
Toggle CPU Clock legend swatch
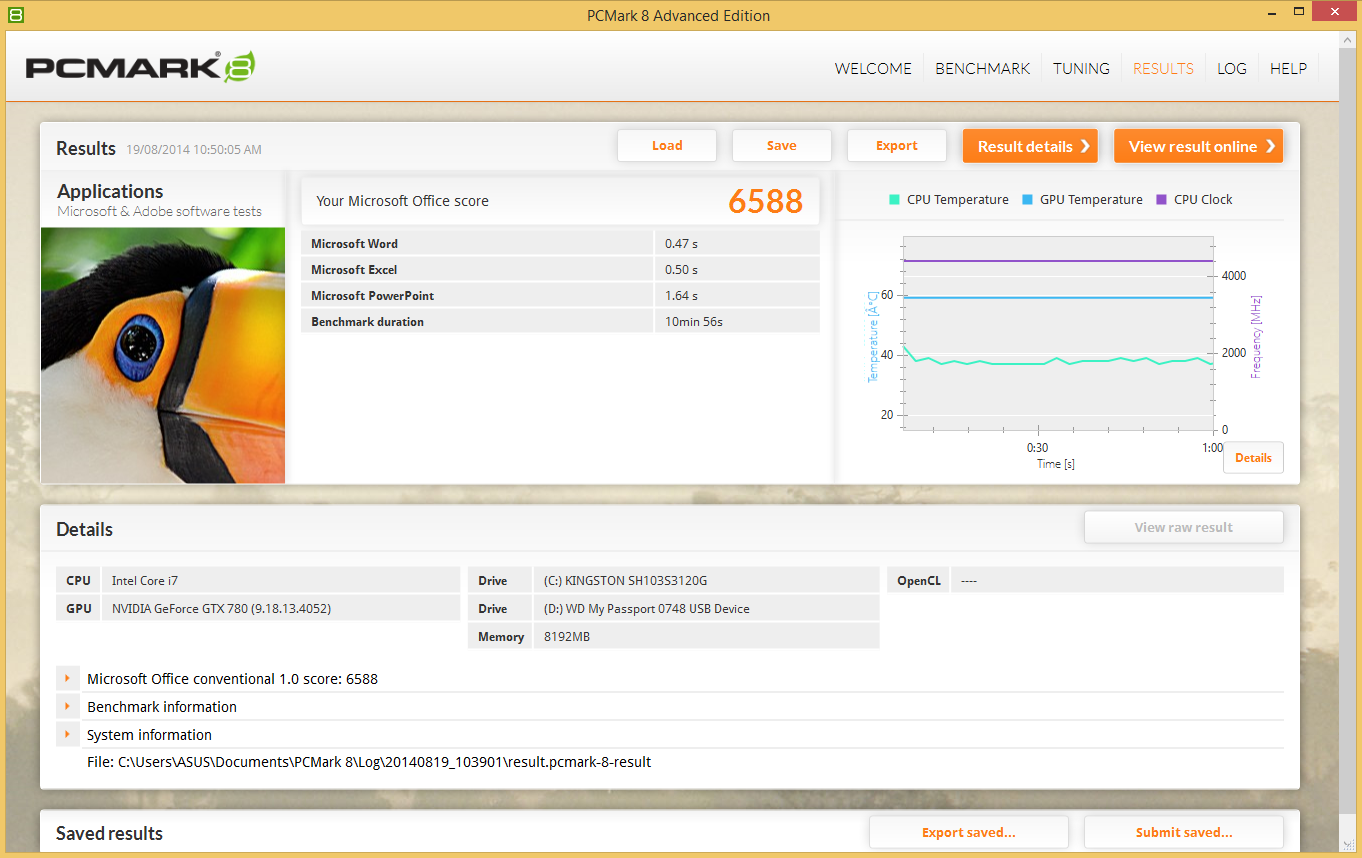pyautogui.click(x=1161, y=200)
